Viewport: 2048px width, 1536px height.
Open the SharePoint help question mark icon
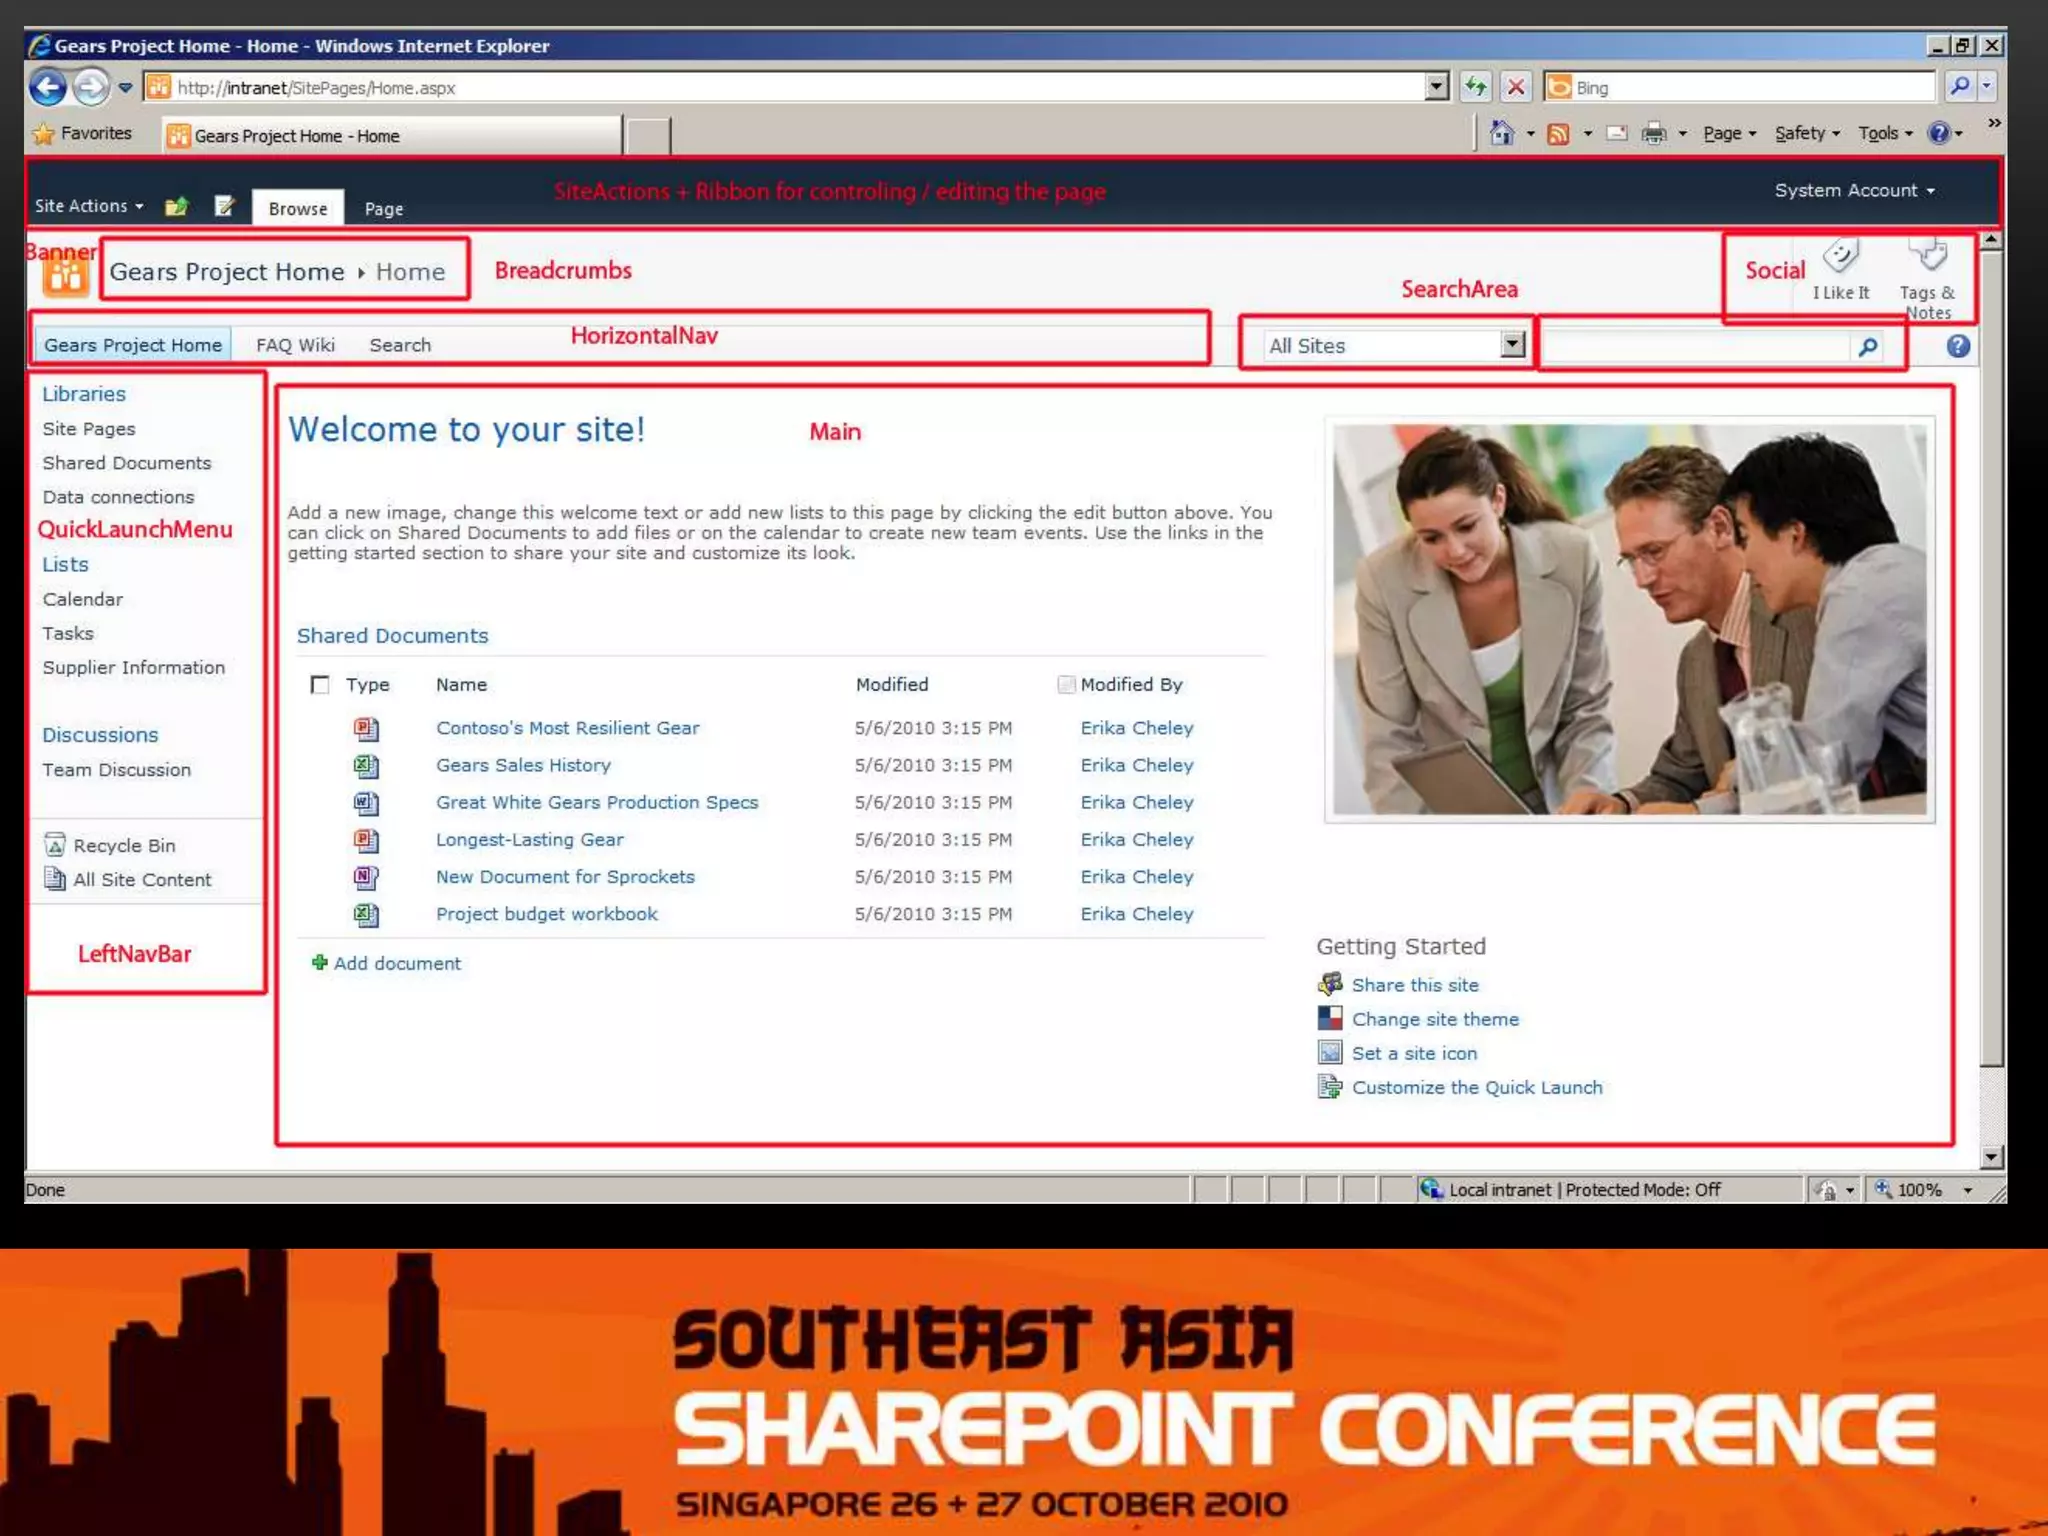[x=1958, y=347]
